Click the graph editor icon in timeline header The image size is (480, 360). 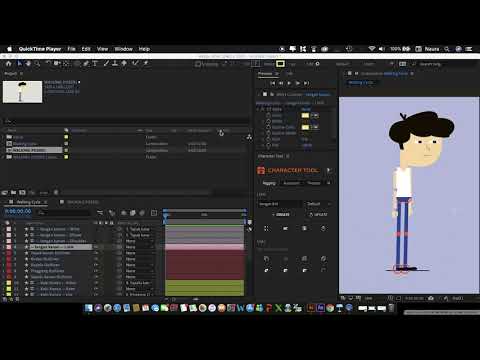[154, 213]
